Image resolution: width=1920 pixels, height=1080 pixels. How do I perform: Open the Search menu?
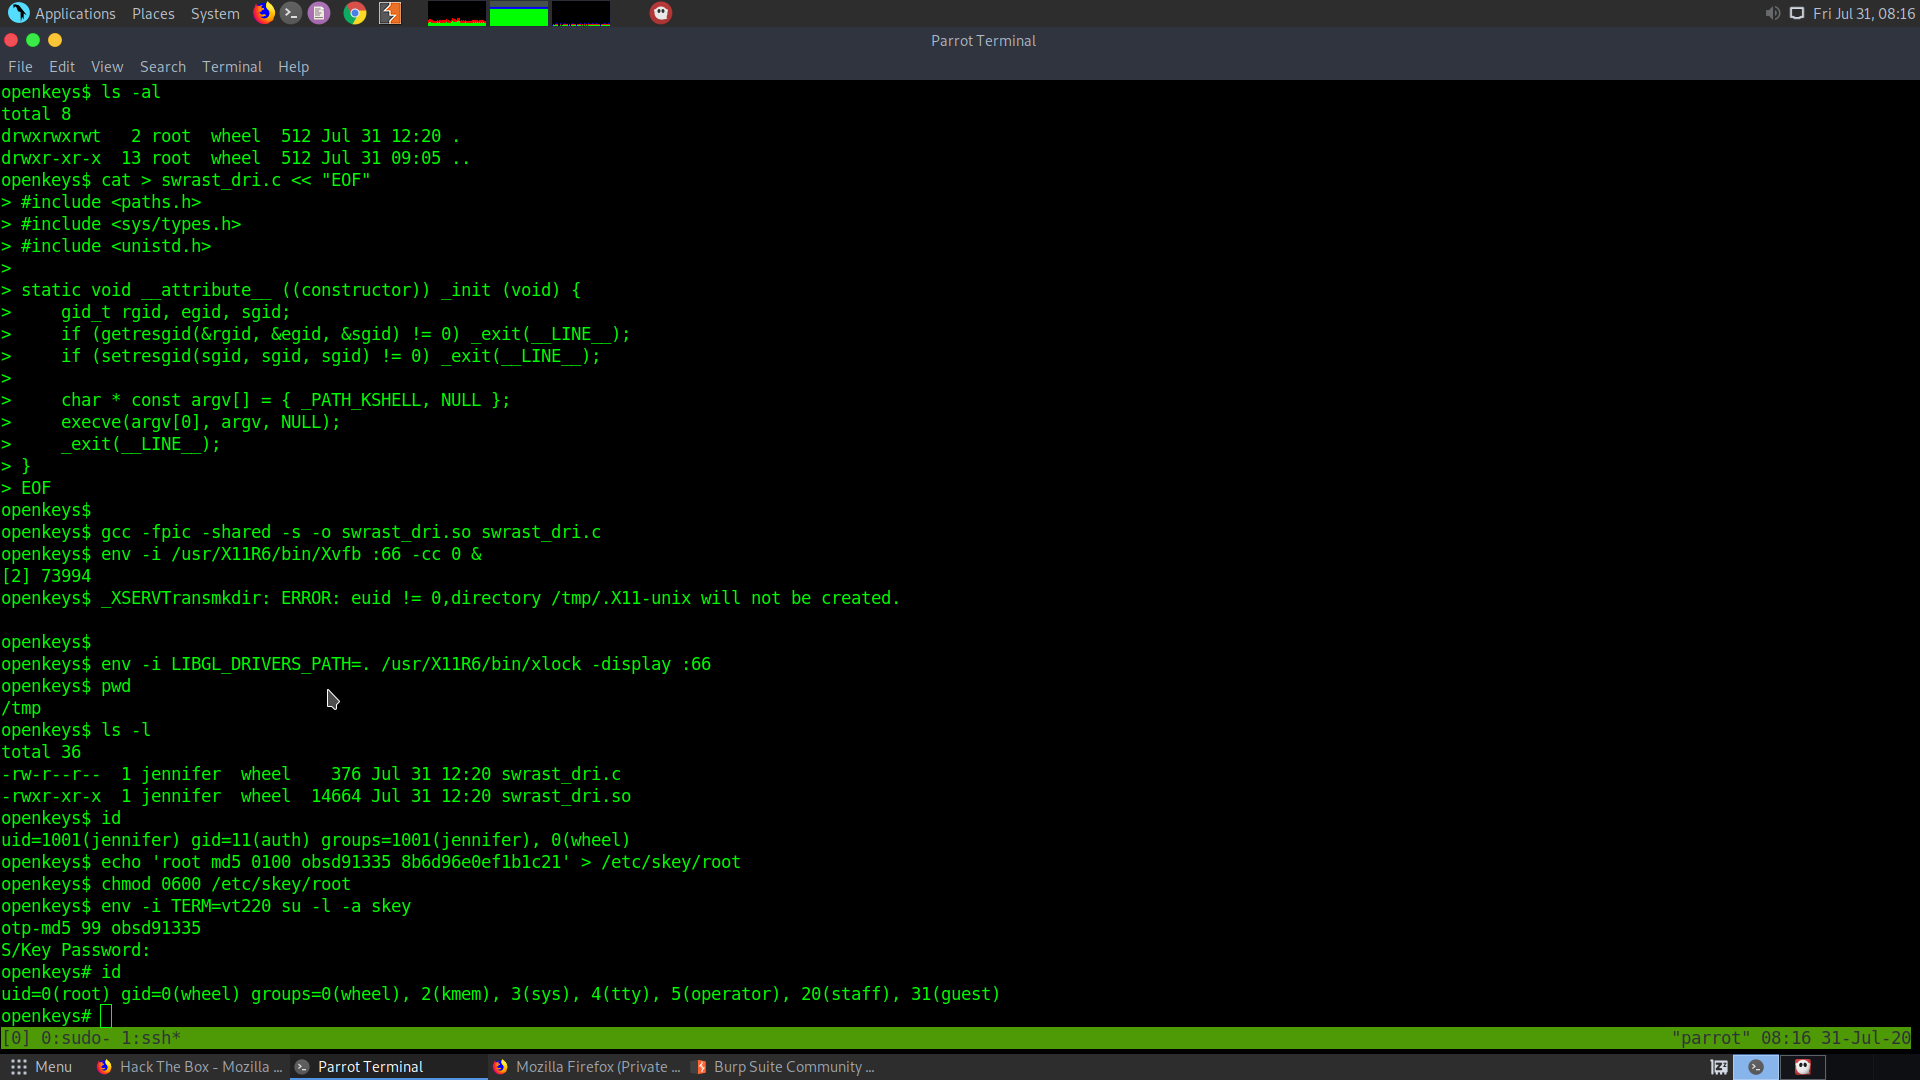click(x=162, y=67)
